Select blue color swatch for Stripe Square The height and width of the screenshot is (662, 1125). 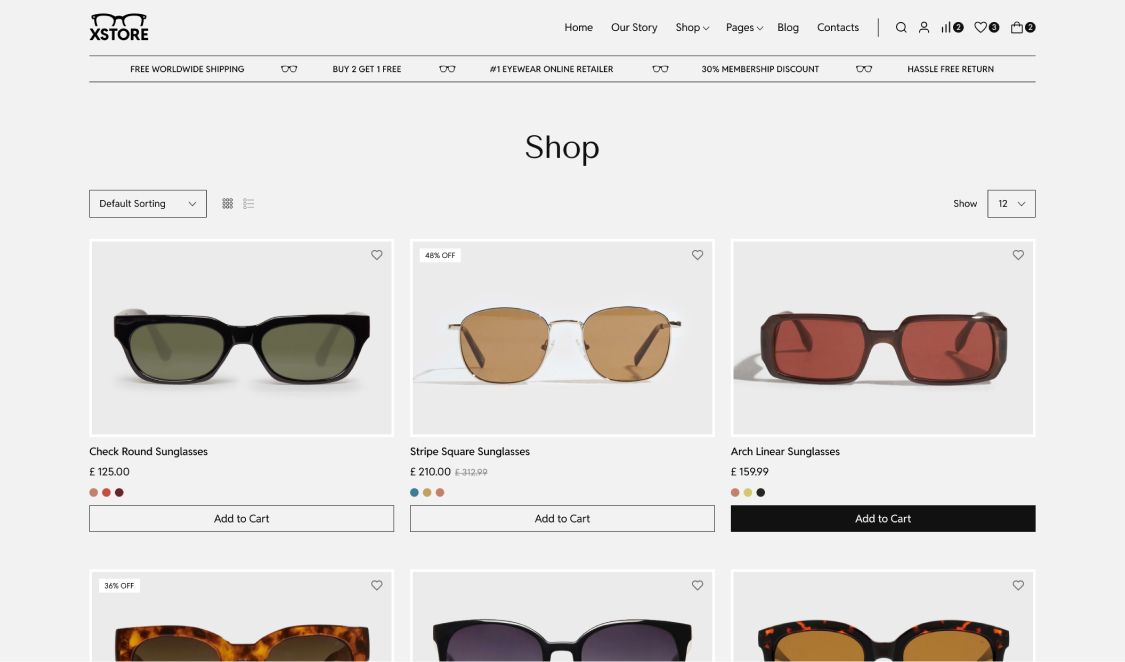pyautogui.click(x=415, y=493)
